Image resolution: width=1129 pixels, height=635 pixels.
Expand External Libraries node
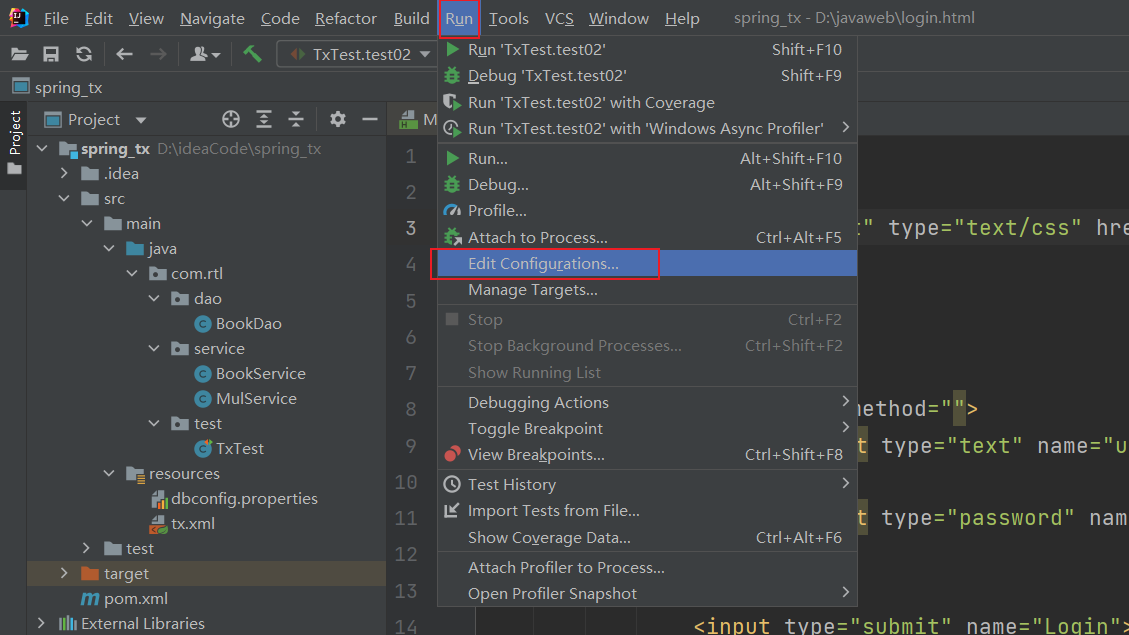click(x=42, y=623)
